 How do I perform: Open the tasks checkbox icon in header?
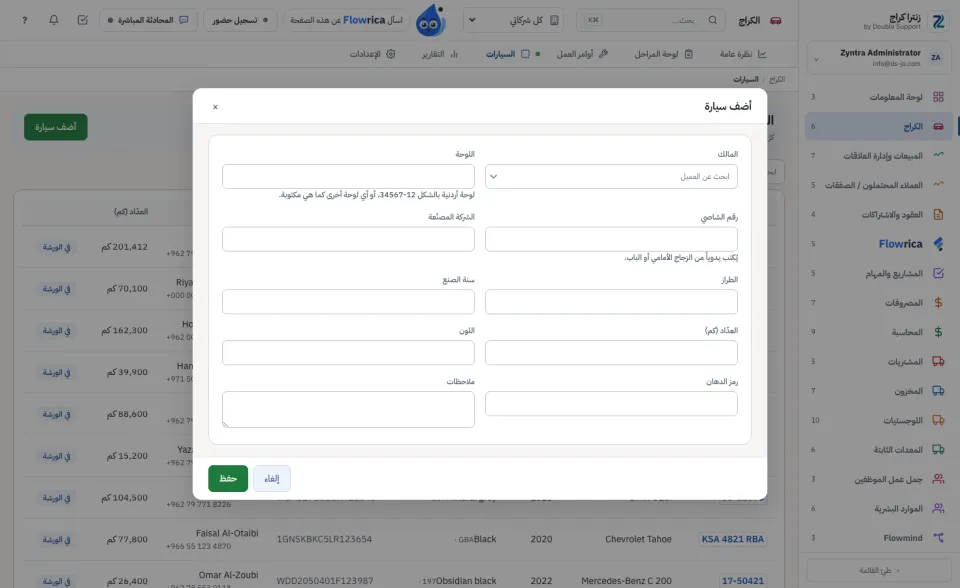click(x=83, y=20)
